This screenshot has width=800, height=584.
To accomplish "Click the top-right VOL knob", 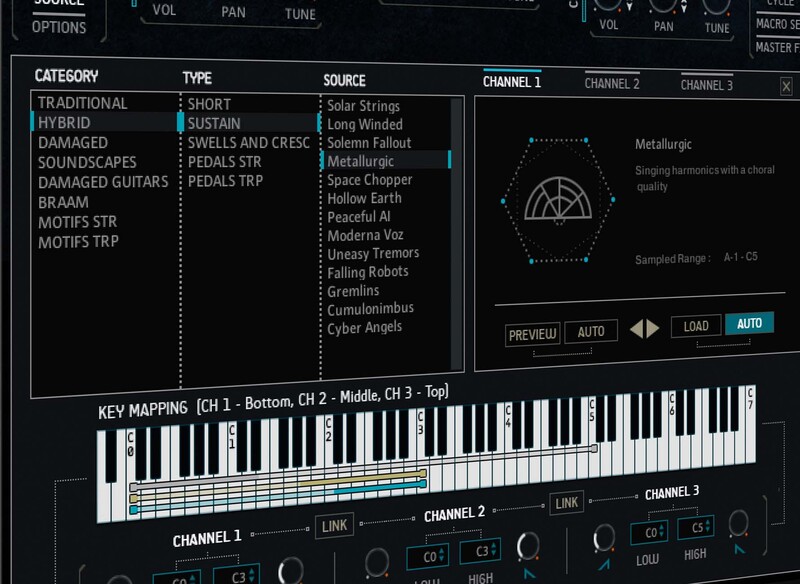I will pyautogui.click(x=607, y=5).
